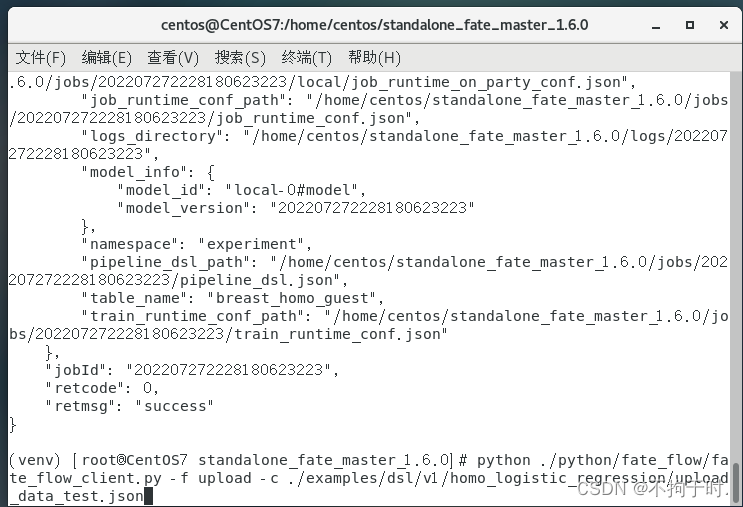Open the 搜索(S) menu
The height and width of the screenshot is (507, 743).
[x=240, y=58]
